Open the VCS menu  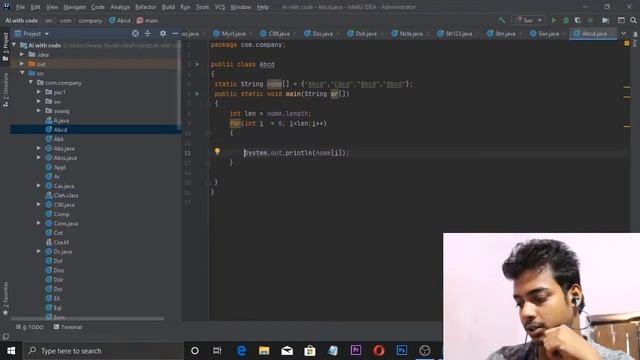click(x=220, y=7)
